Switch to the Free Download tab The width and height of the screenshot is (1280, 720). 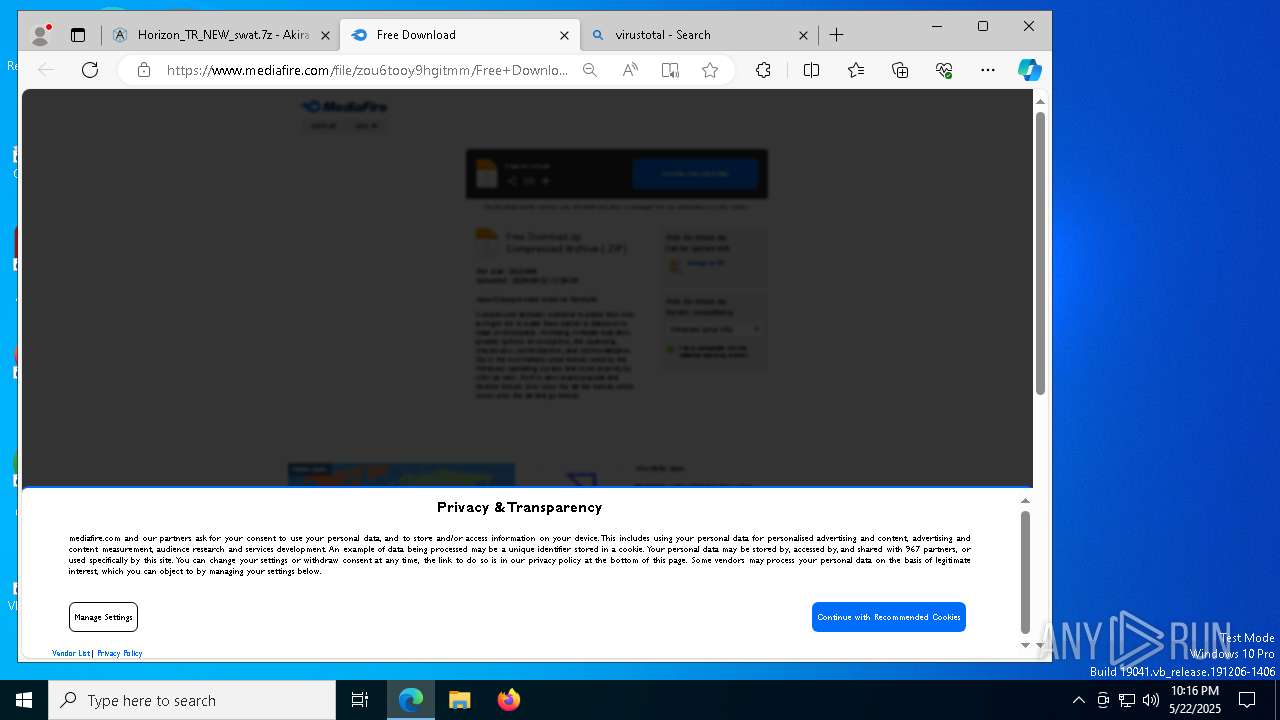pyautogui.click(x=459, y=35)
